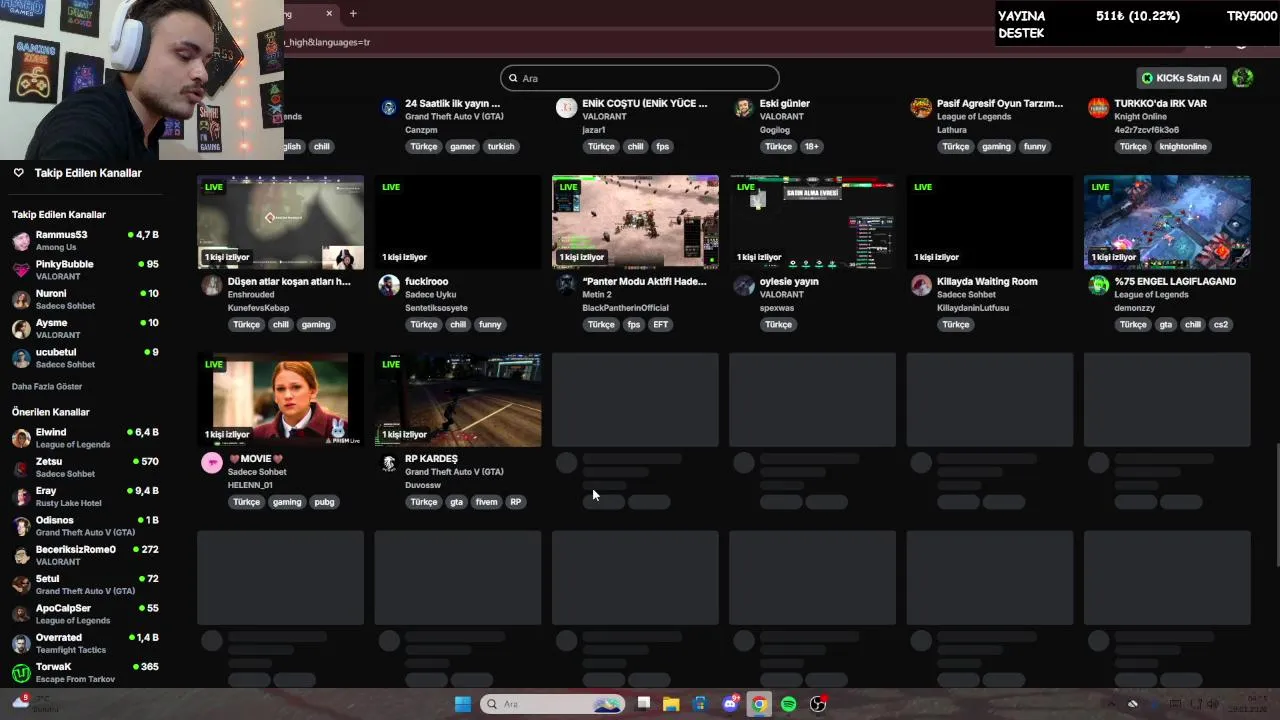Open Aysme followed channel
The height and width of the screenshot is (720, 1280).
85,328
